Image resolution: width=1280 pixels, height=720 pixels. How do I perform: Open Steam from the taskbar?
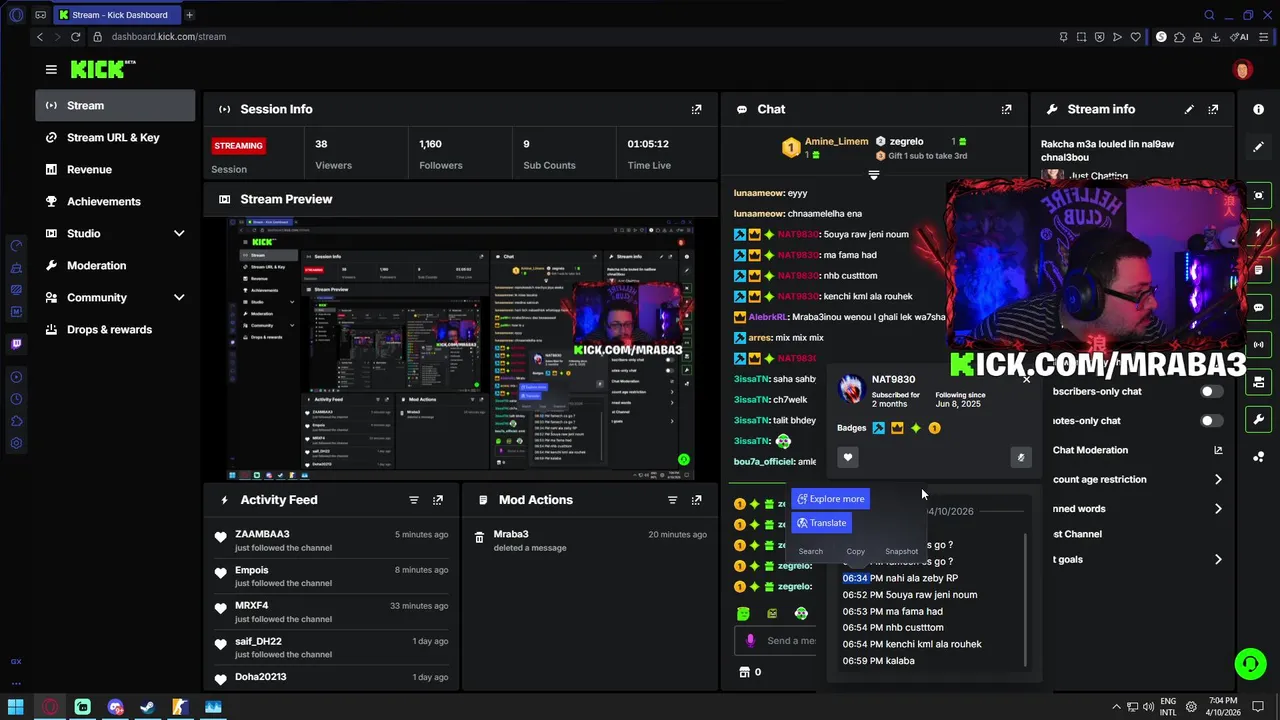[x=147, y=707]
